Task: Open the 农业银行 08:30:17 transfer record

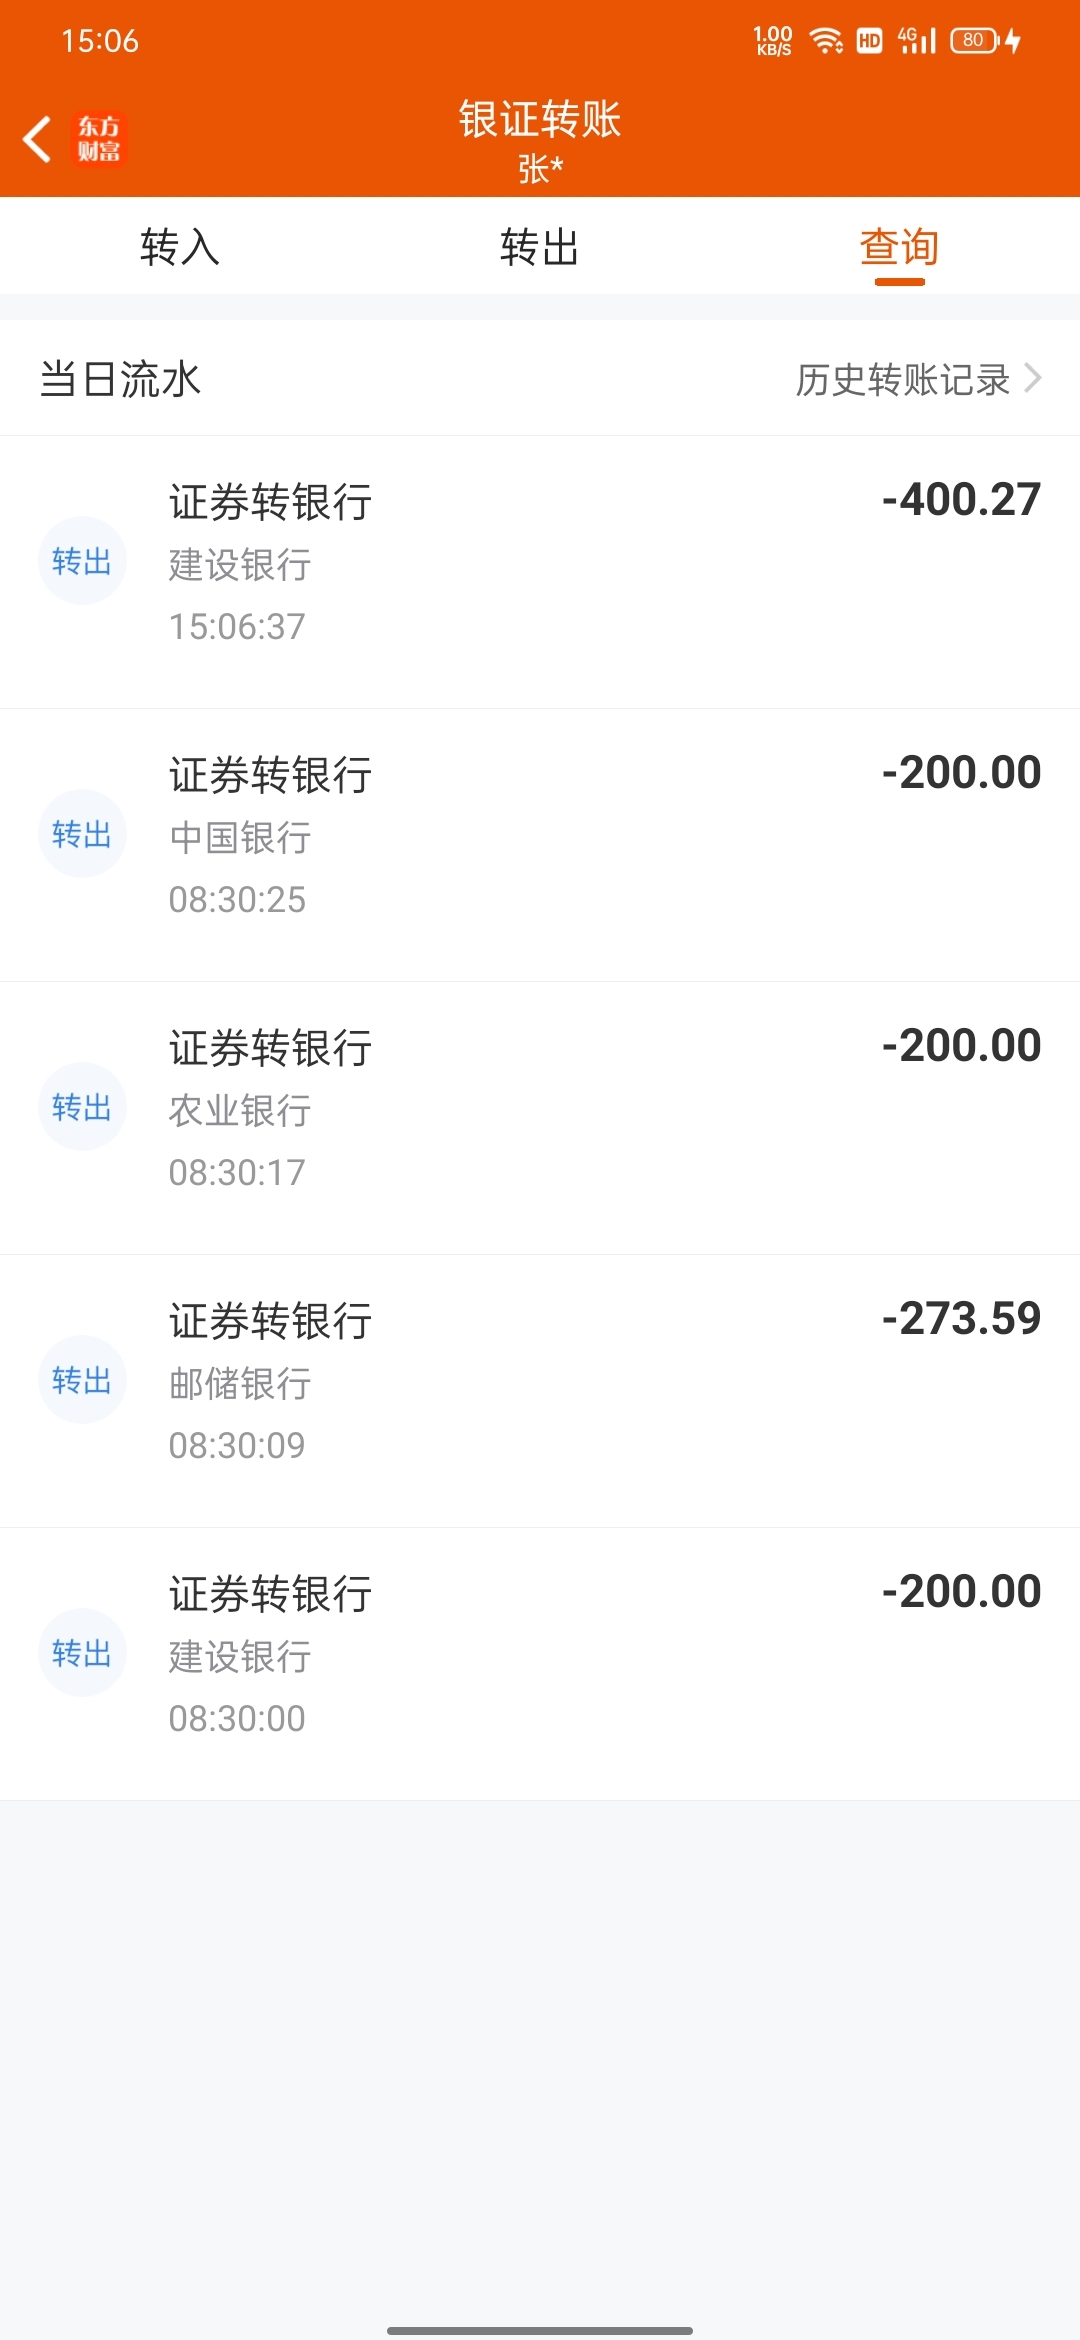Action: [x=540, y=1118]
